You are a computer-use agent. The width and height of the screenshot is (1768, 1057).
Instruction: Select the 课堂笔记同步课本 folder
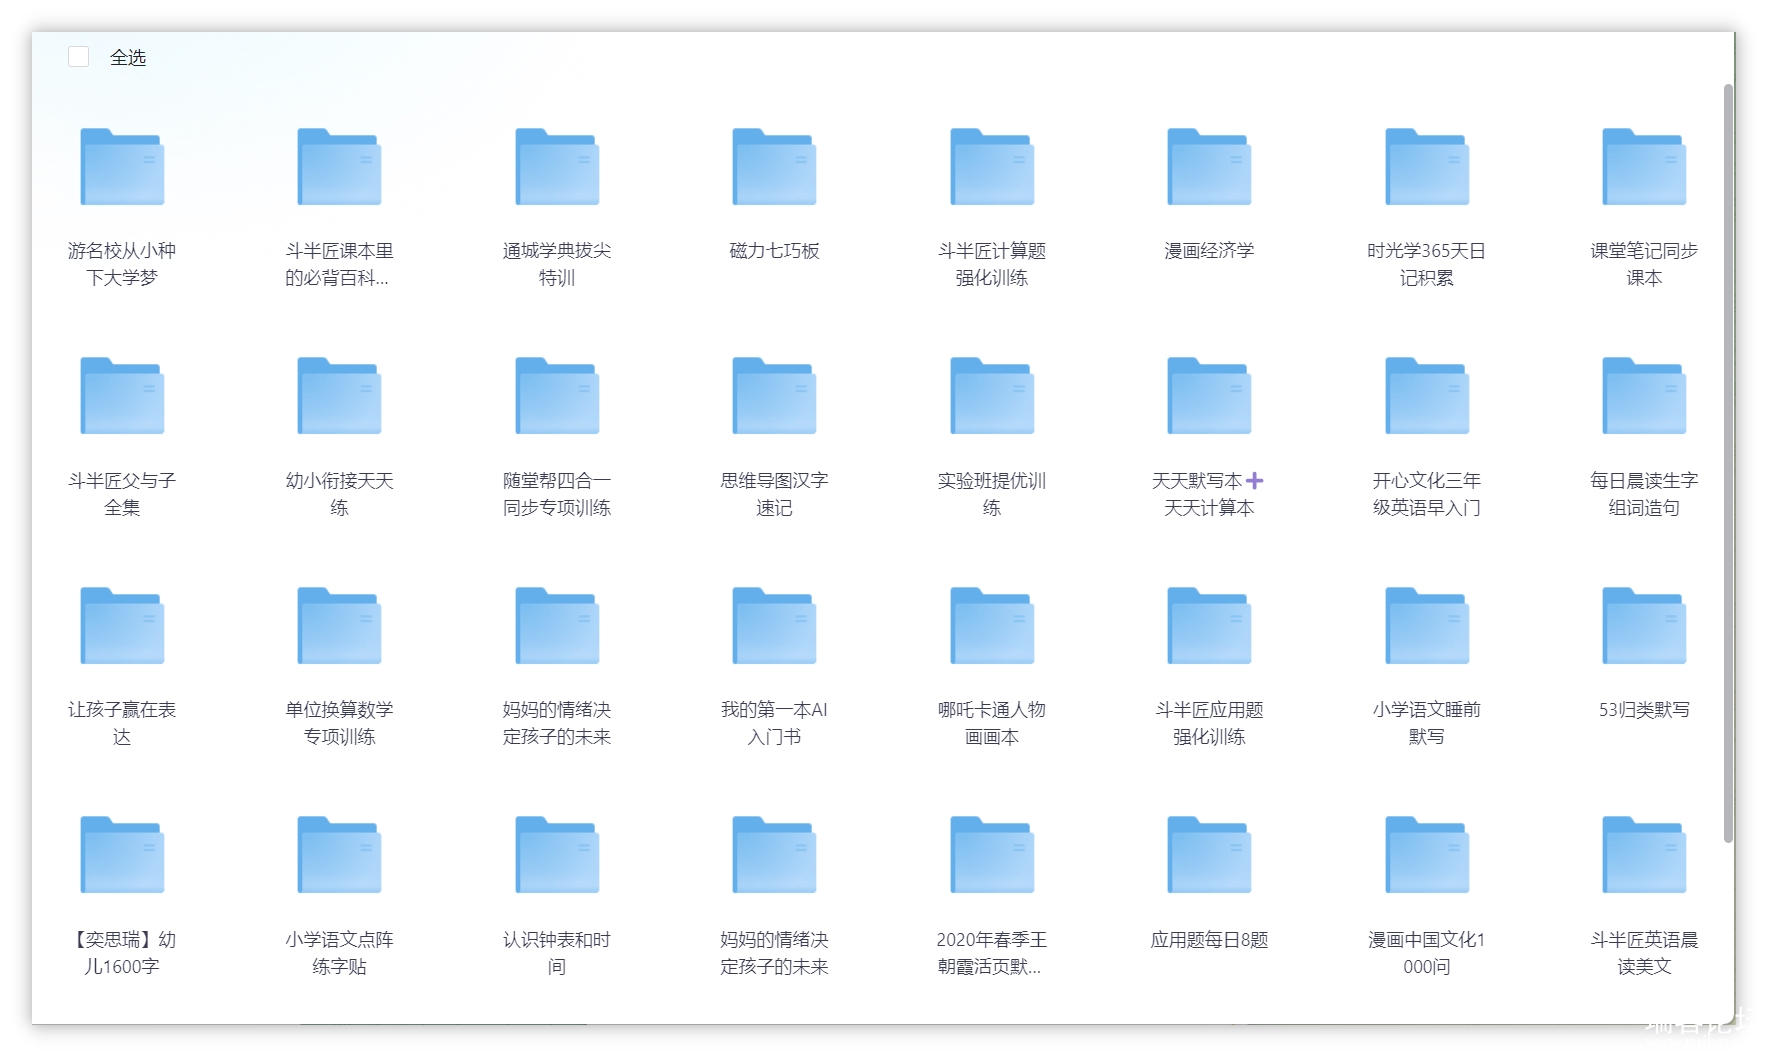[x=1644, y=167]
